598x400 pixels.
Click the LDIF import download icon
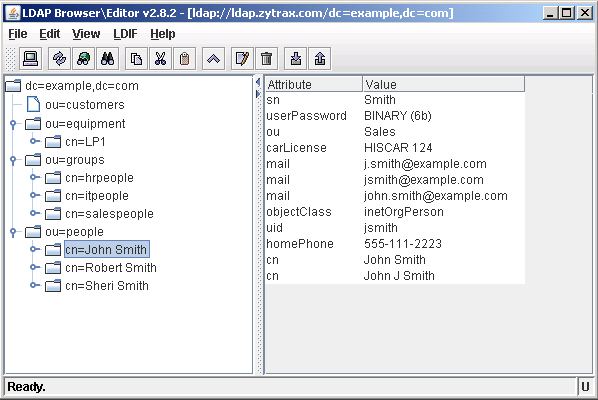click(296, 59)
